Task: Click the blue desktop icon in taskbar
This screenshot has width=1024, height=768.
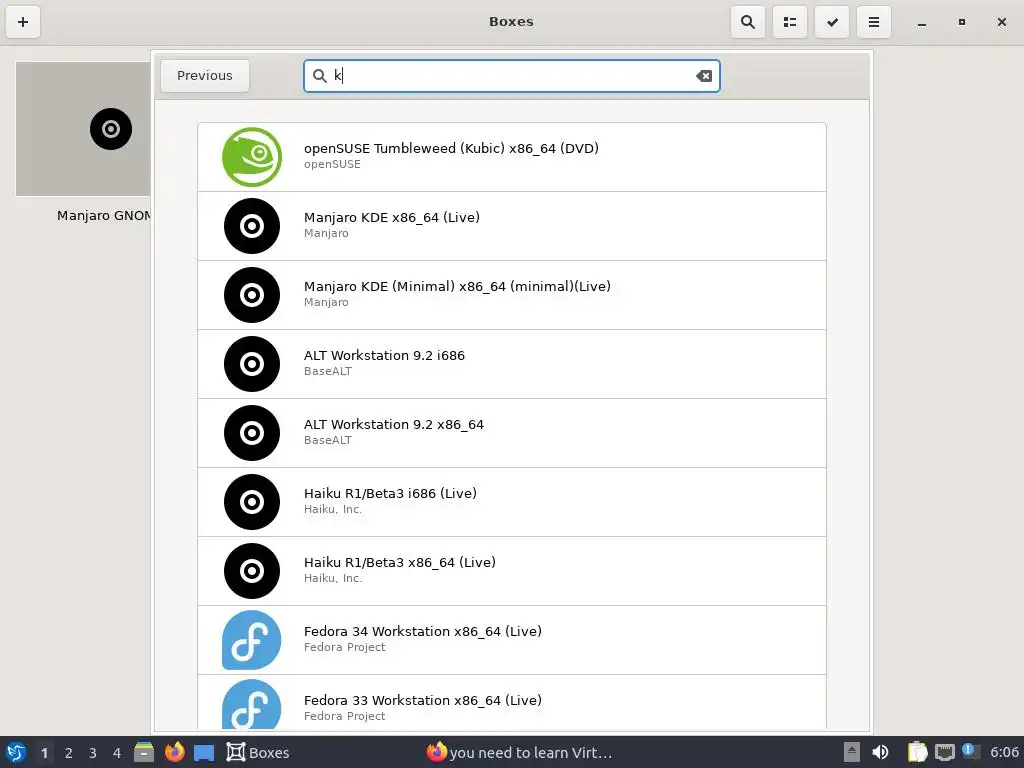Action: pos(204,752)
